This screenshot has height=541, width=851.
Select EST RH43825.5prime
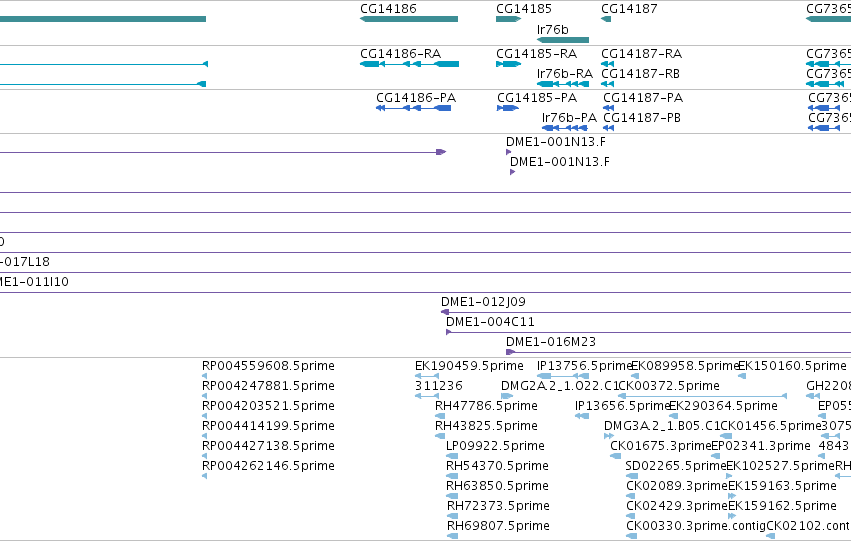pyautogui.click(x=486, y=426)
